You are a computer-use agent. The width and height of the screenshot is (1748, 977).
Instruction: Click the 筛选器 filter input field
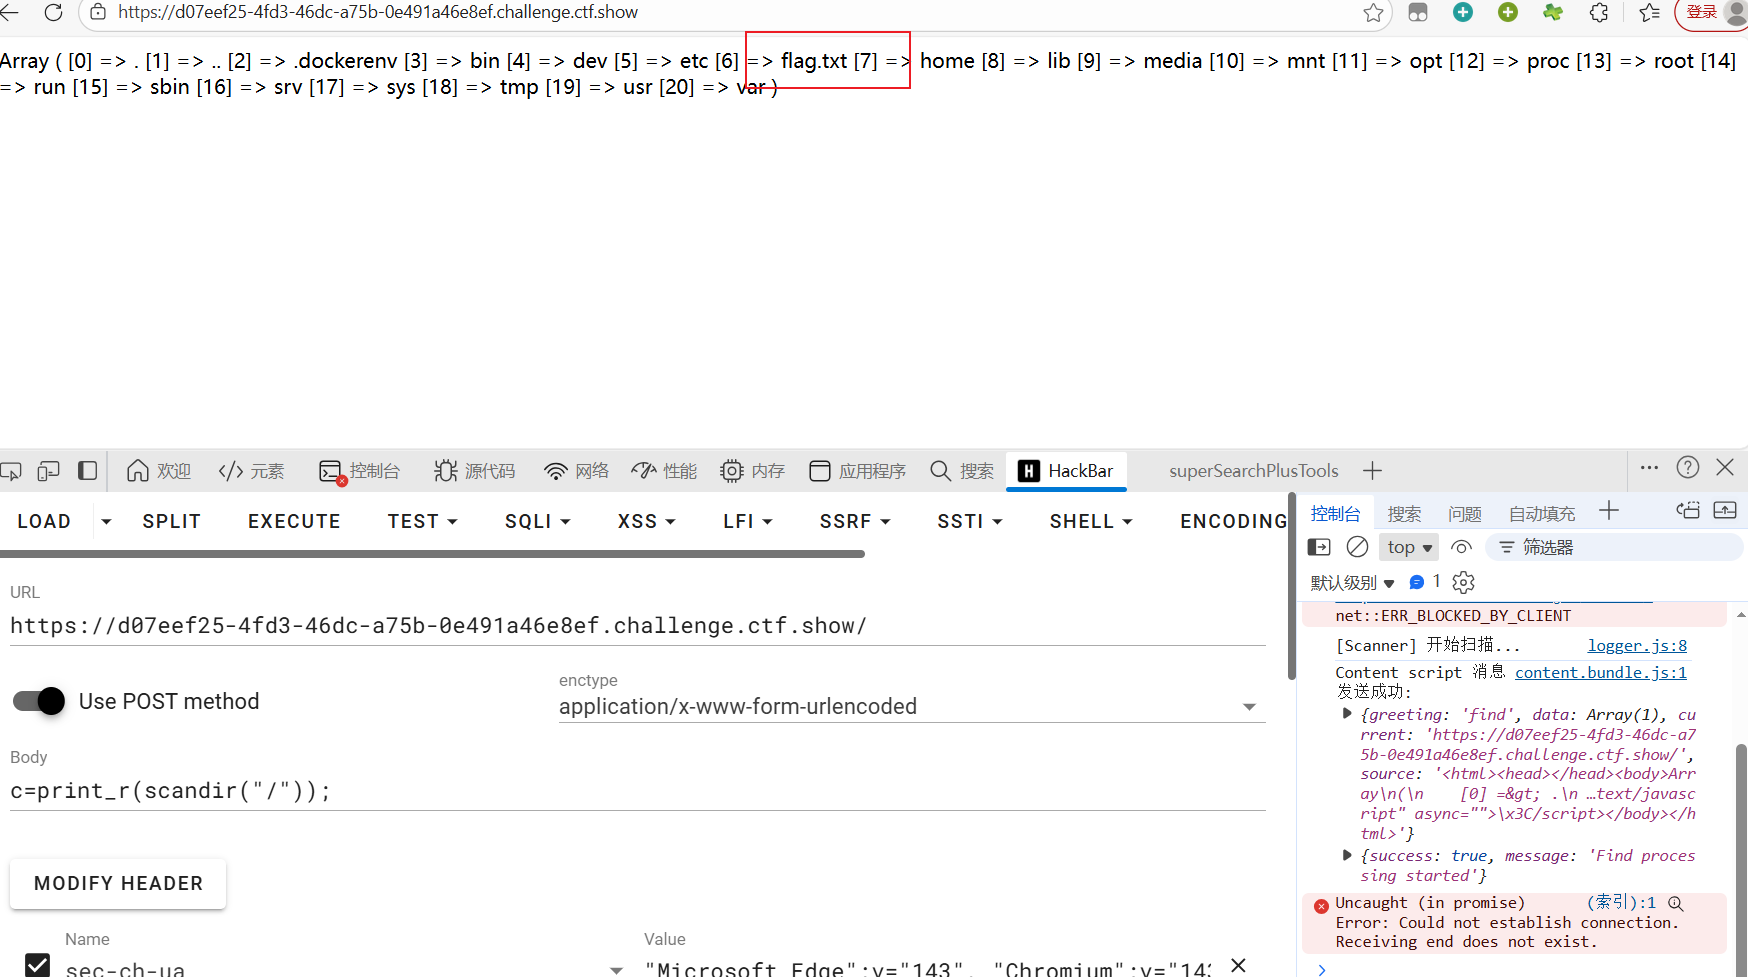[1614, 547]
